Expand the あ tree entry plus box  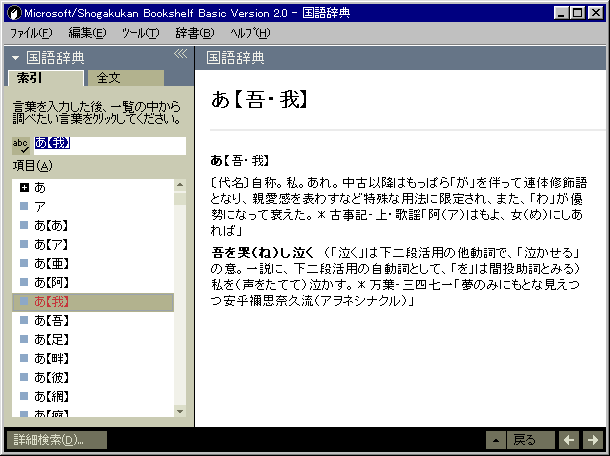24,187
